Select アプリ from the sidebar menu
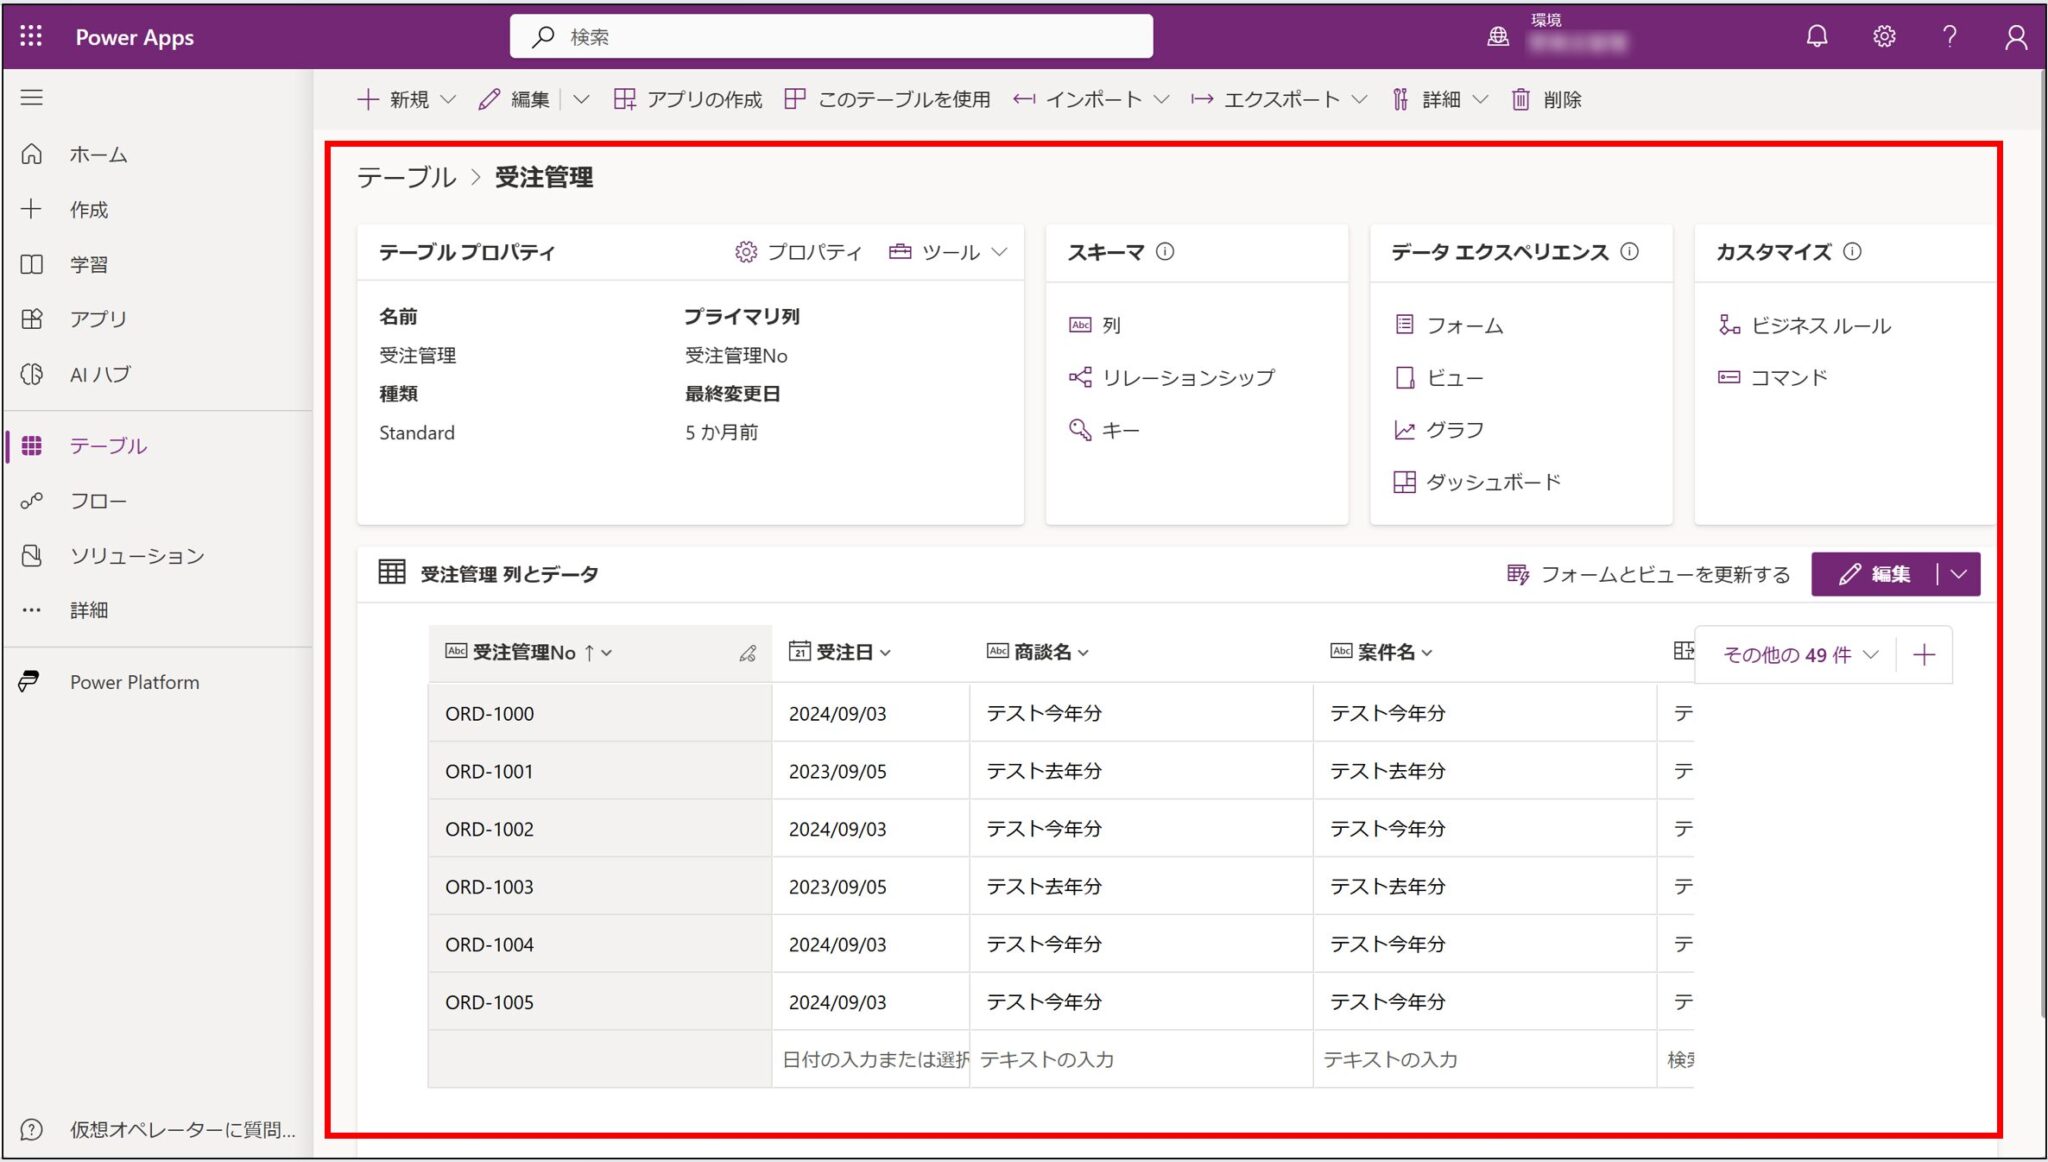This screenshot has height=1162, width=2048. tap(97, 319)
